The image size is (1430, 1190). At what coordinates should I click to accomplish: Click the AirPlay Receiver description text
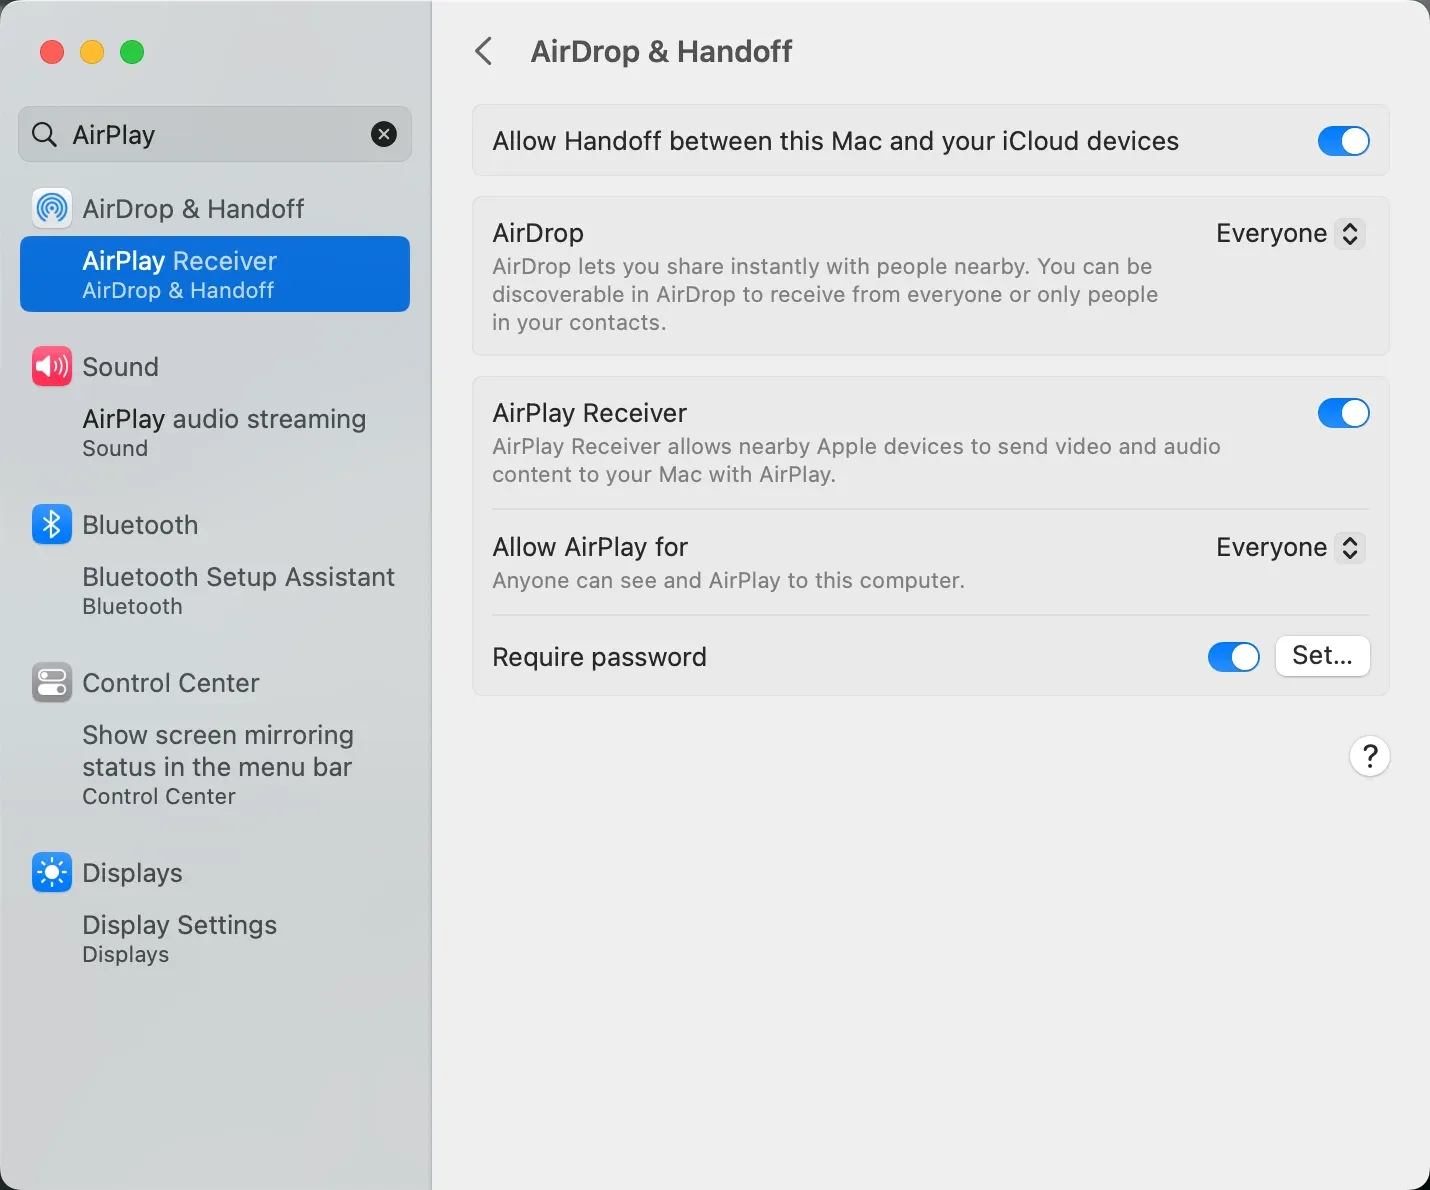[x=856, y=460]
